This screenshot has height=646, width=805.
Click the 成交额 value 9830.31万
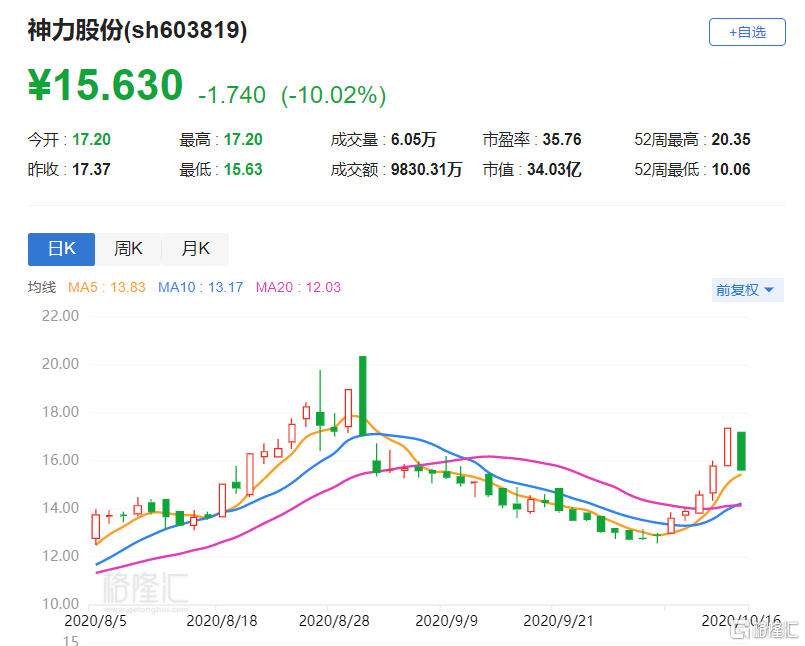[427, 170]
